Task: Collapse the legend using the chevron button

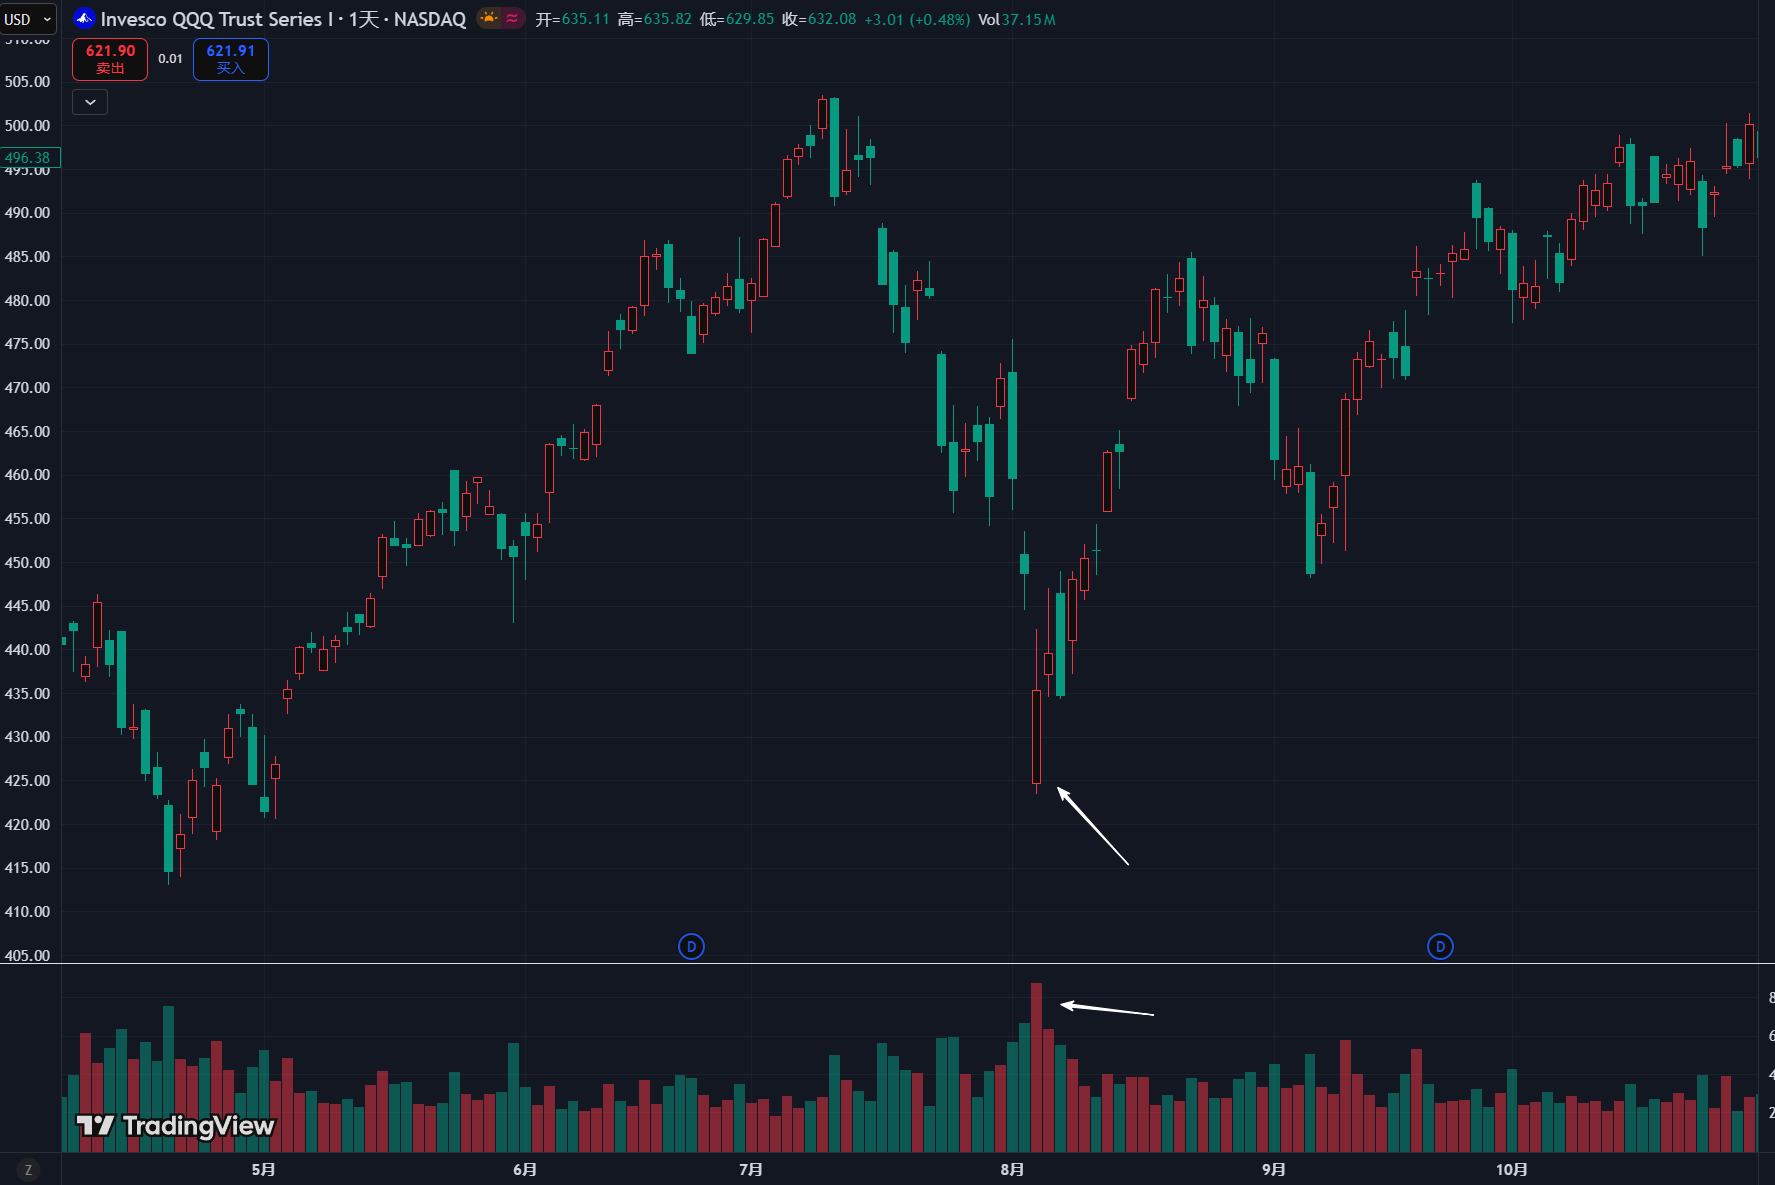Action: (90, 102)
